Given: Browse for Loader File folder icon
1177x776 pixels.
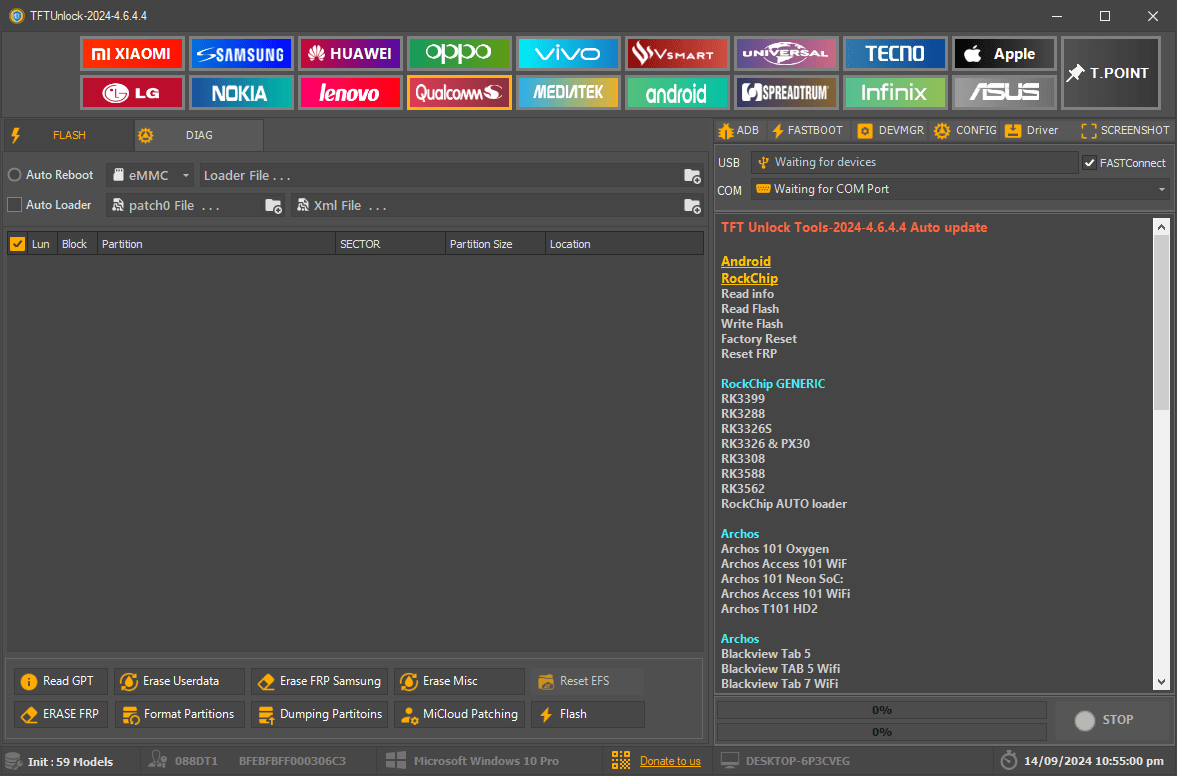Looking at the screenshot, I should [x=692, y=176].
